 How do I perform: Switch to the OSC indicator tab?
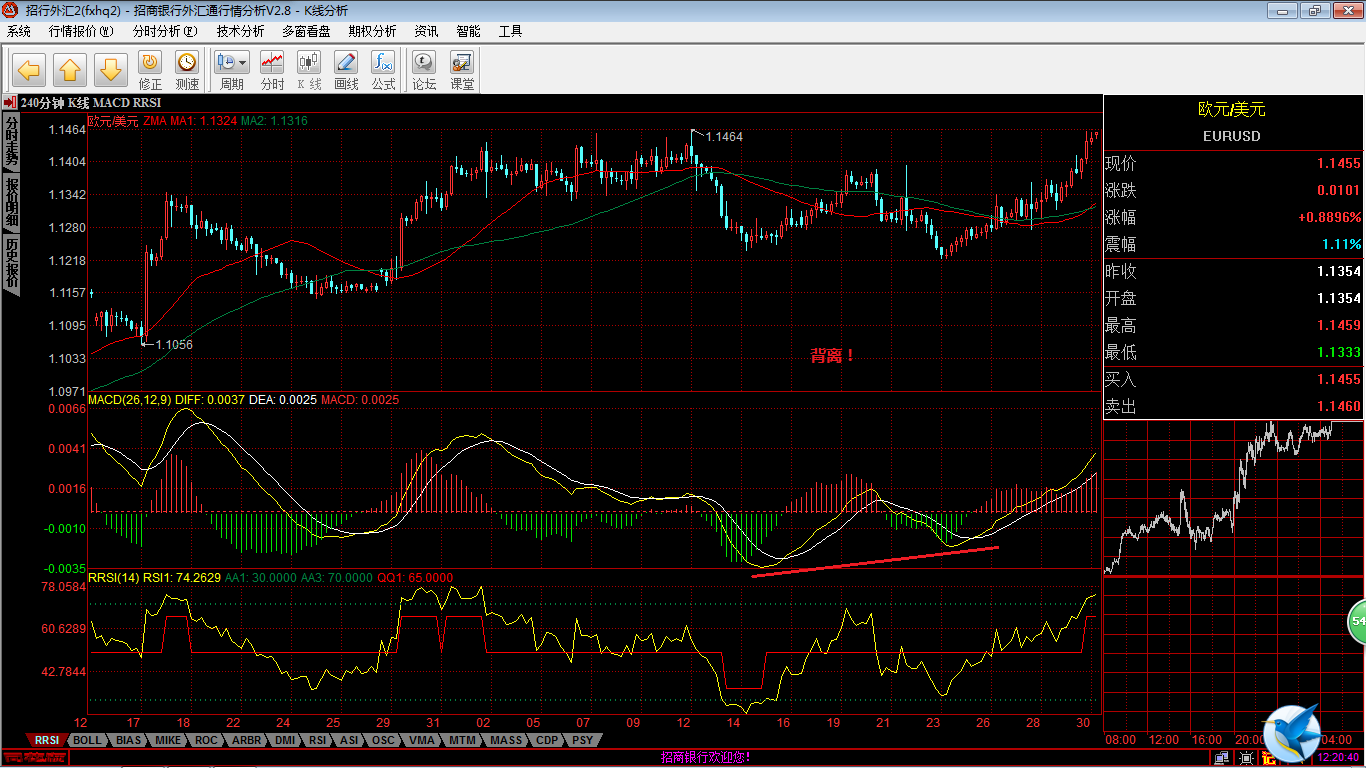coord(383,740)
